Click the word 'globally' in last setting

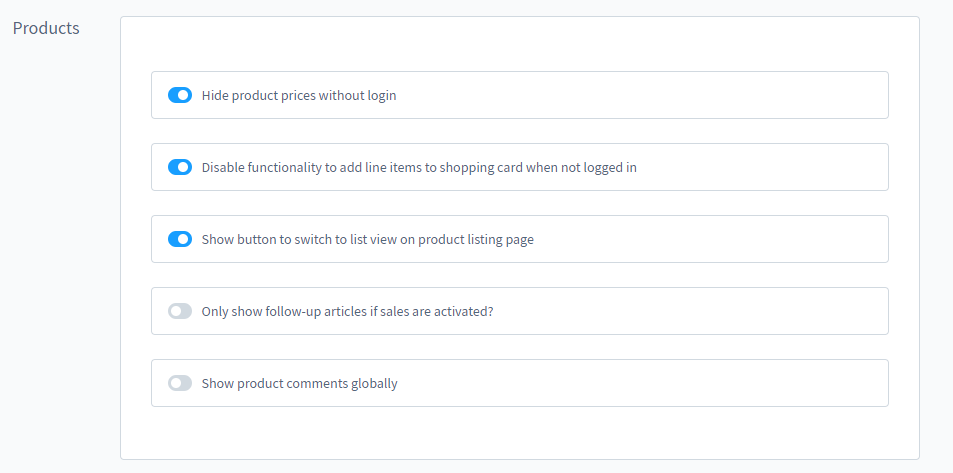(x=374, y=384)
